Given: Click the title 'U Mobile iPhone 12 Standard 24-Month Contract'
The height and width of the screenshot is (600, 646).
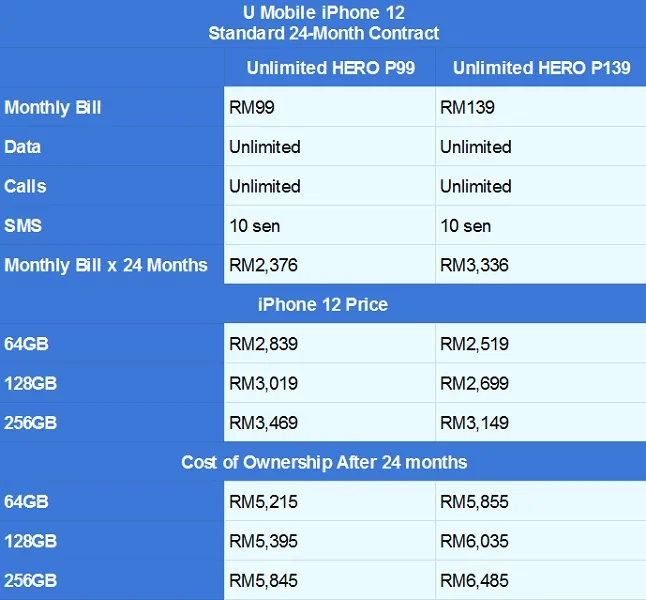Looking at the screenshot, I should tap(323, 23).
